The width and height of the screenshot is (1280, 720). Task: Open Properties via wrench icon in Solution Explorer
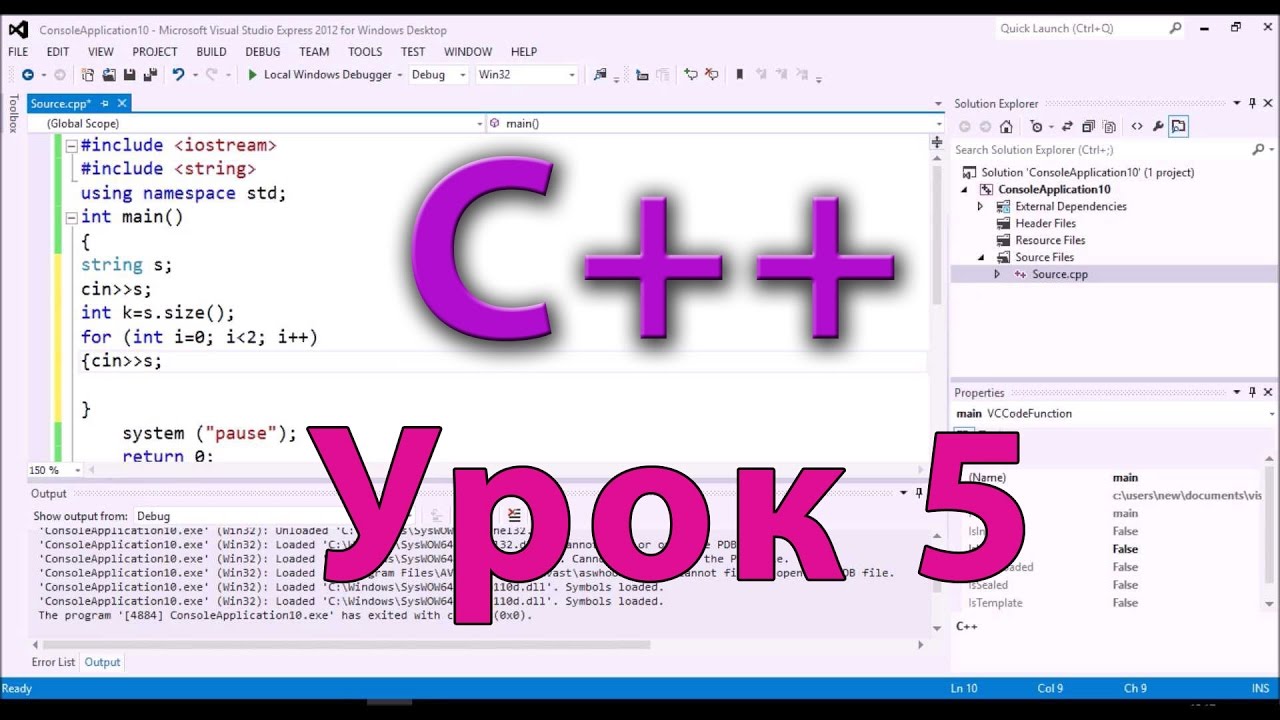(x=1158, y=126)
